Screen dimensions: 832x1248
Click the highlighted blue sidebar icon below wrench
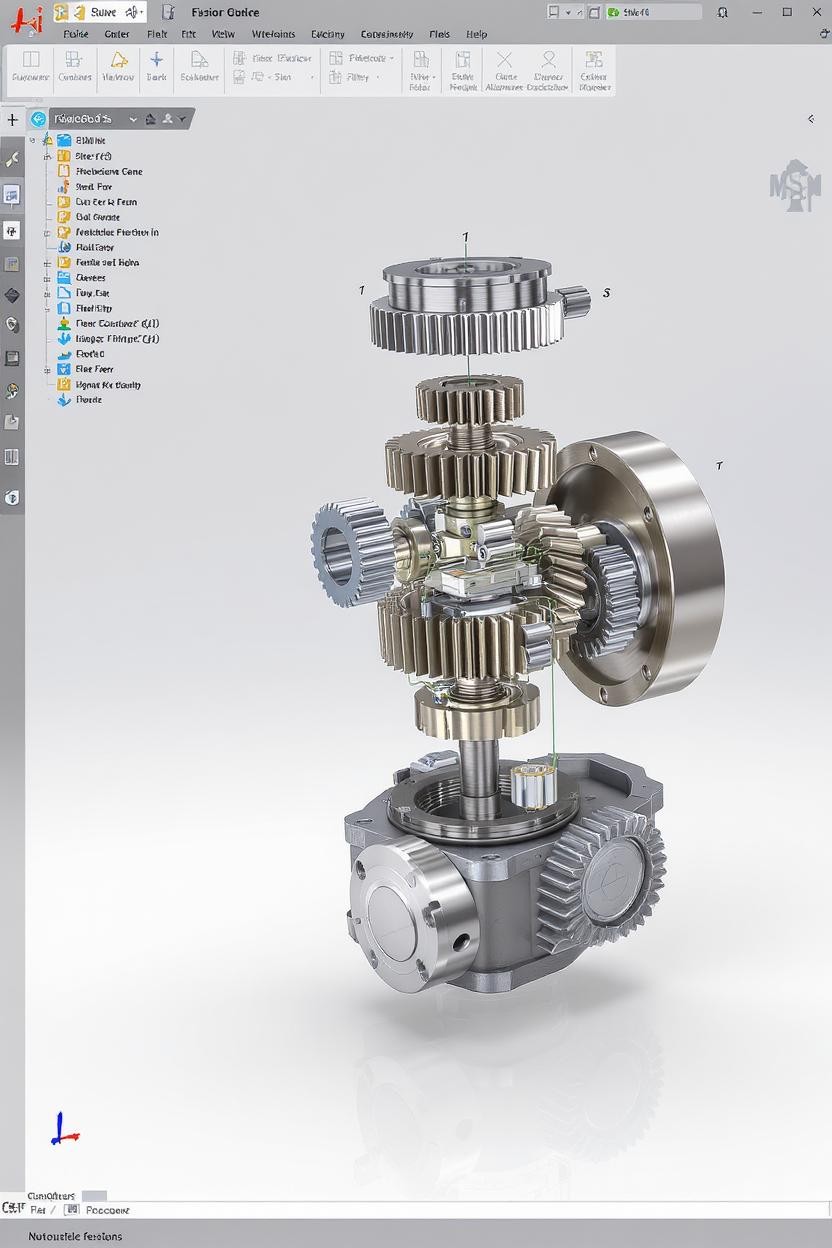pos(12,195)
